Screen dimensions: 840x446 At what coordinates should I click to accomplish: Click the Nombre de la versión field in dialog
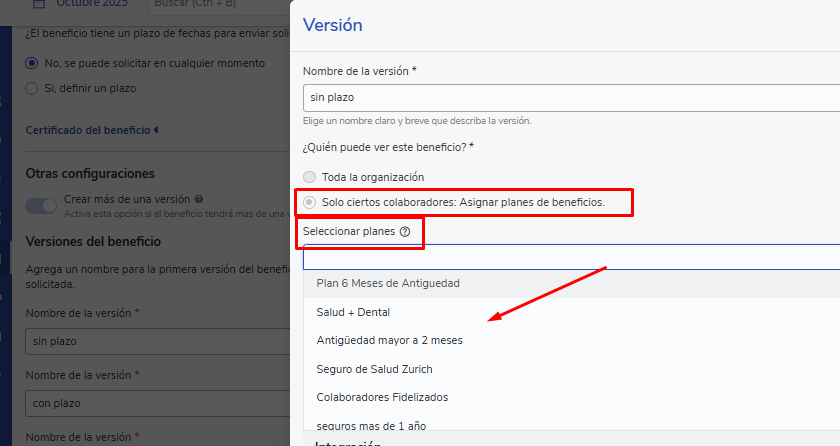click(570, 98)
